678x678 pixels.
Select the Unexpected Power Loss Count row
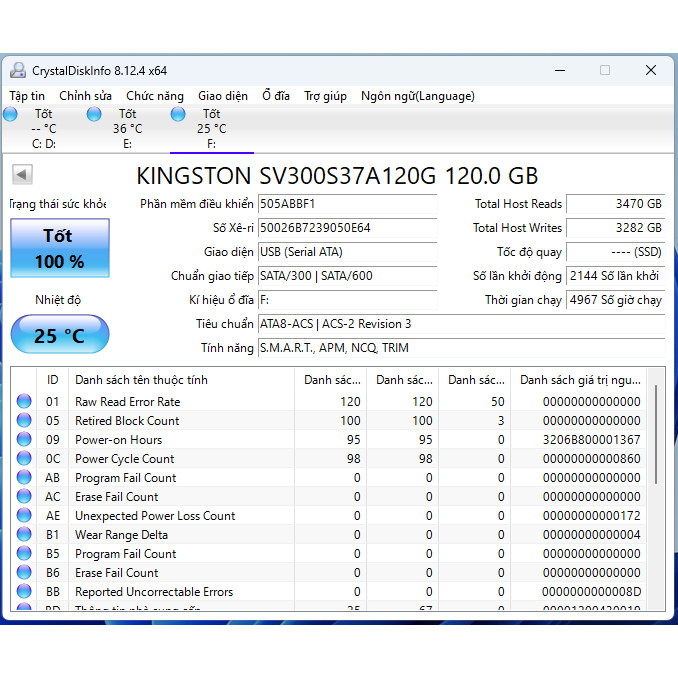pos(329,516)
